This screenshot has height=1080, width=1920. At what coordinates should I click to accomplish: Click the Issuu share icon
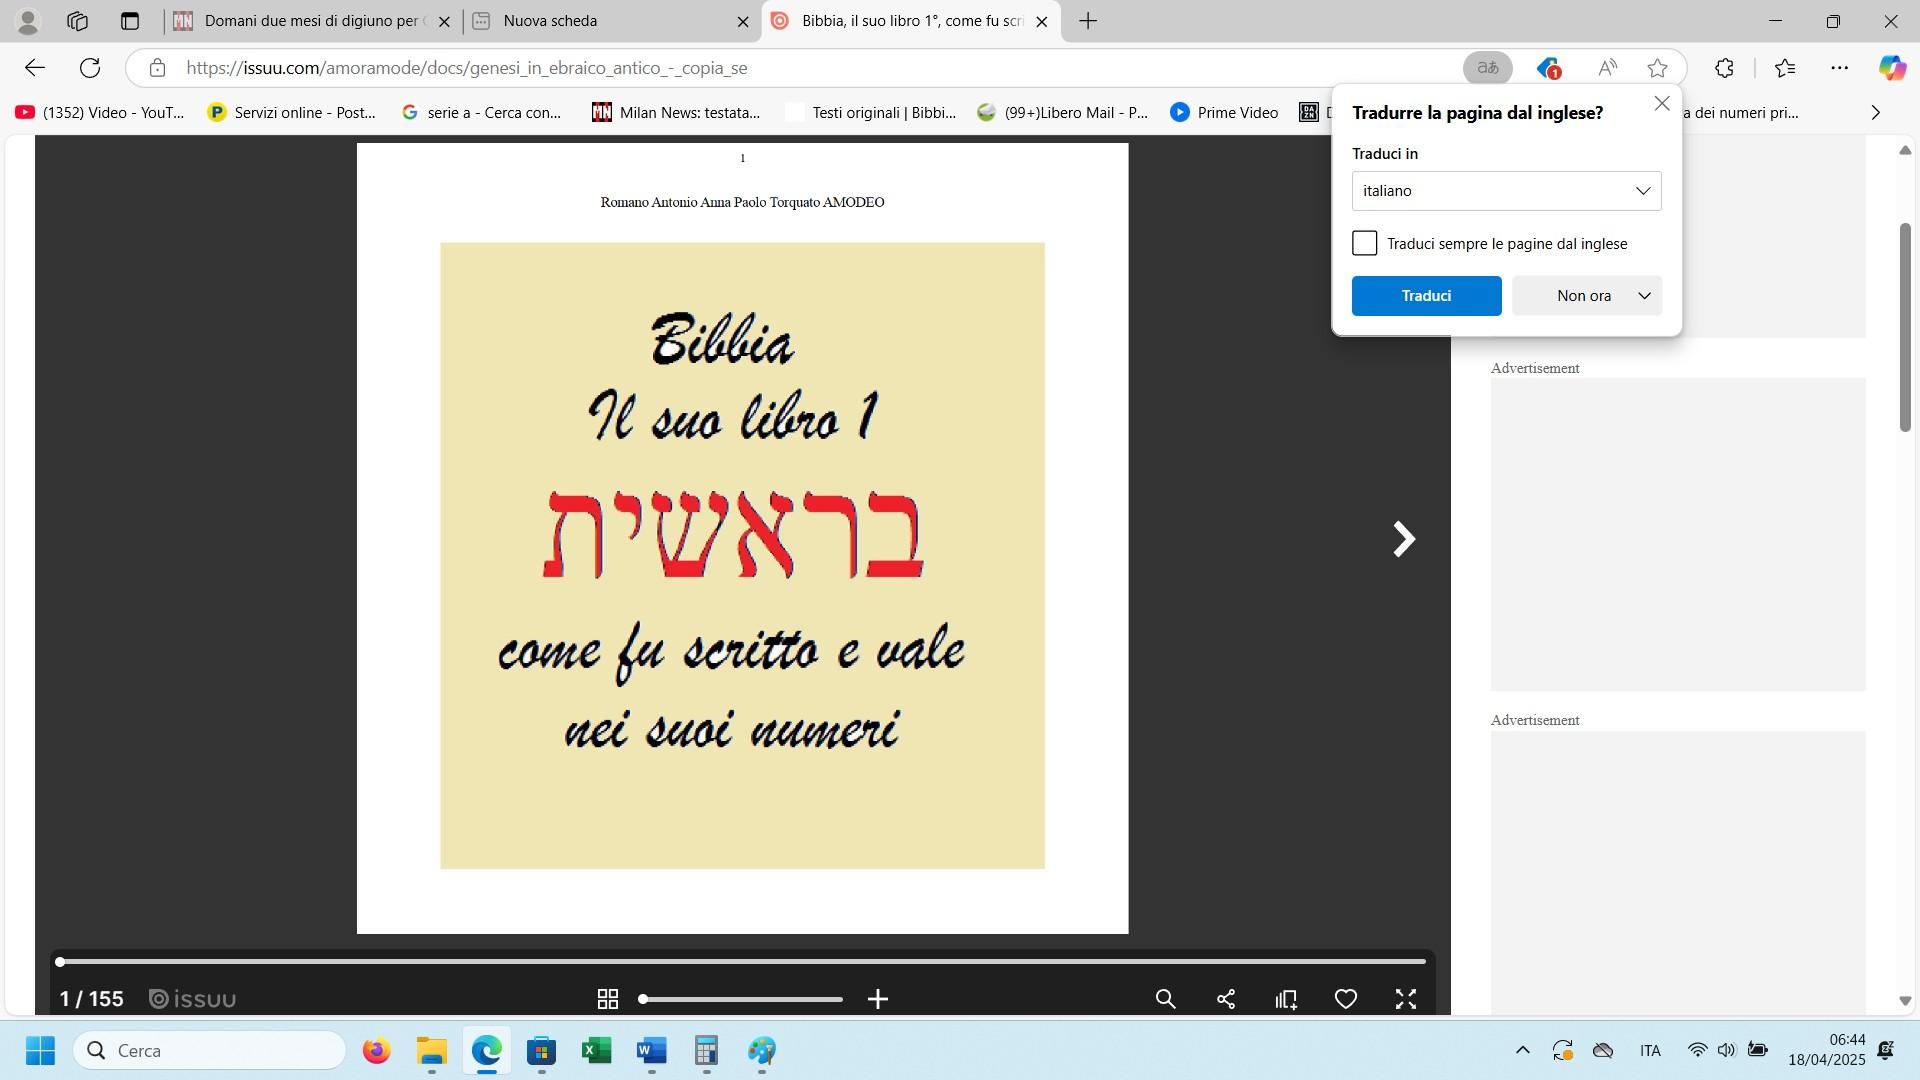[1226, 999]
